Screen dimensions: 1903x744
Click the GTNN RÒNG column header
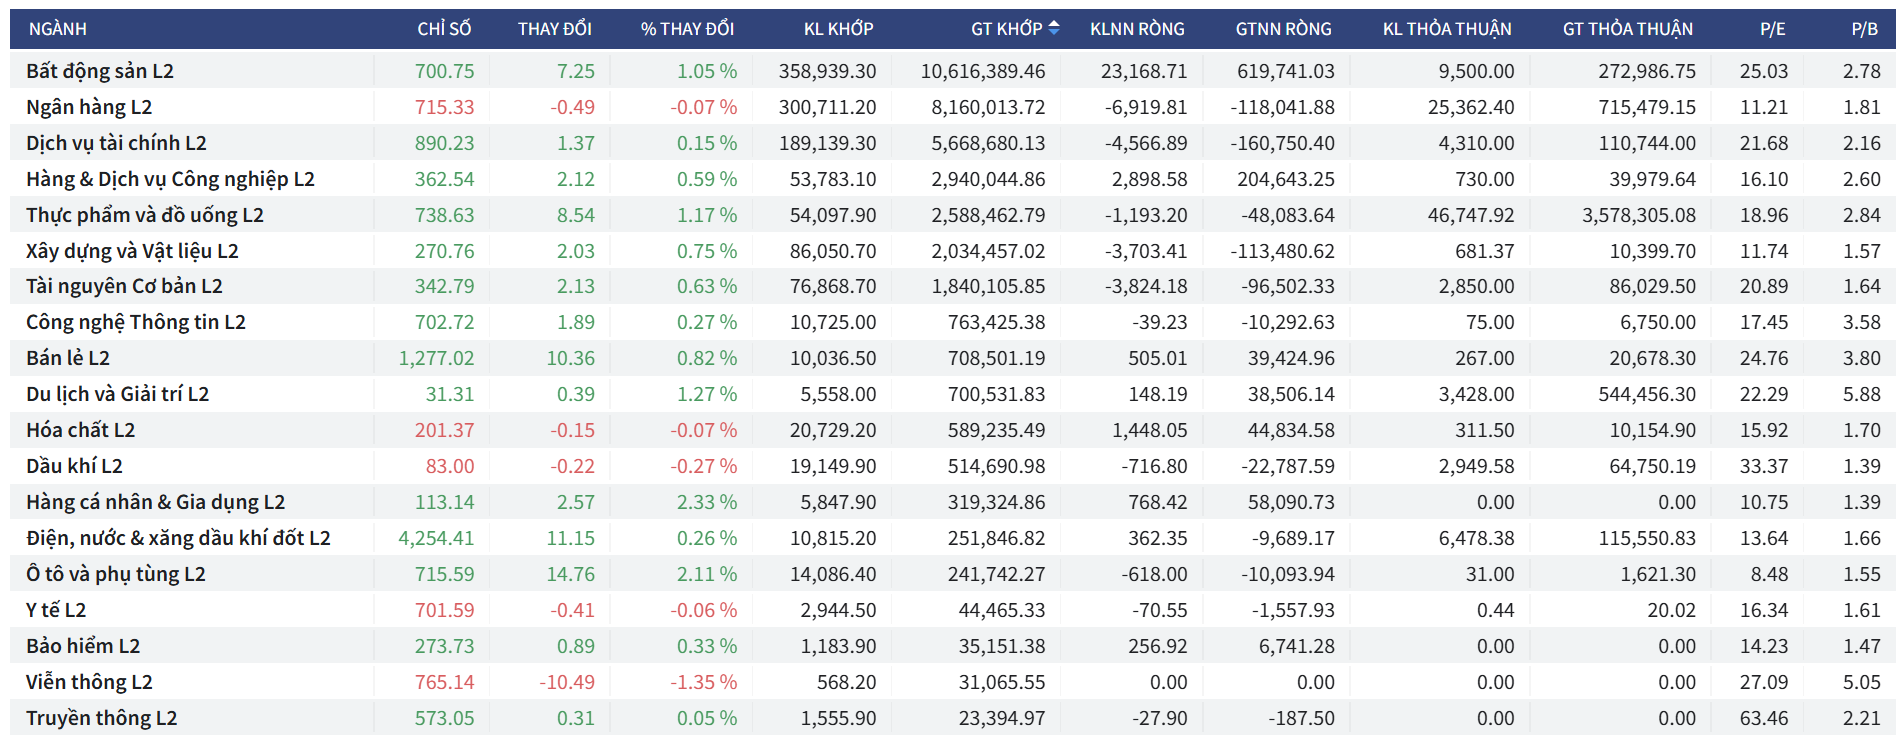coord(1283,29)
